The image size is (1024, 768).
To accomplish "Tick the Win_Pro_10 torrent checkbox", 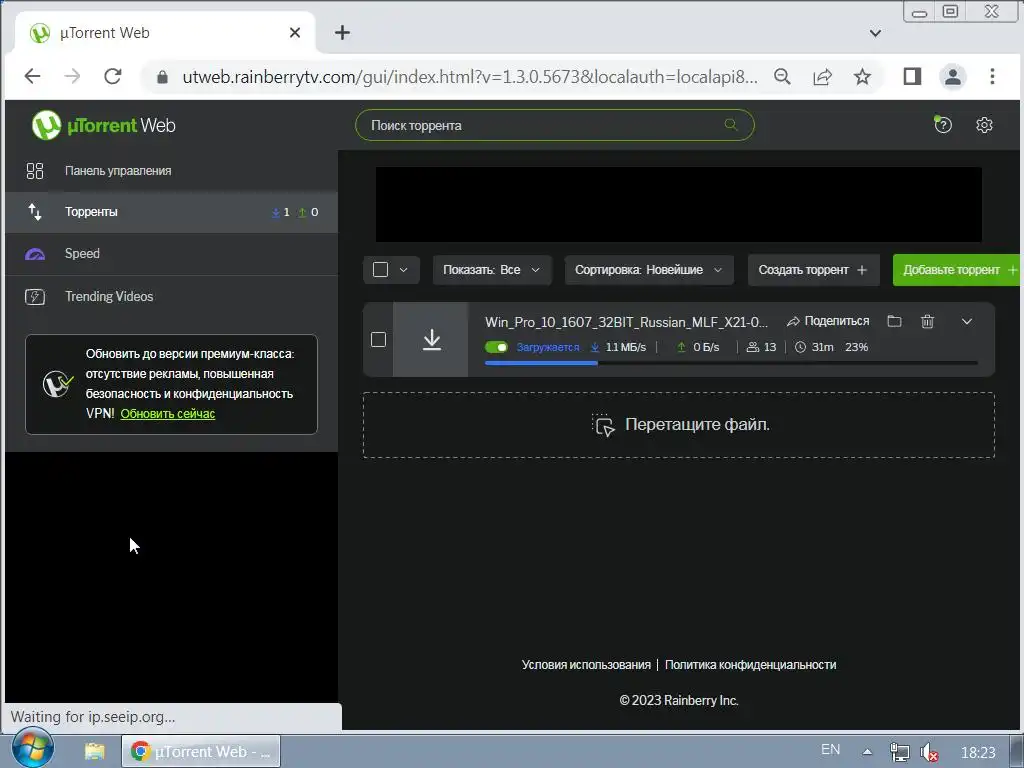I will (378, 340).
